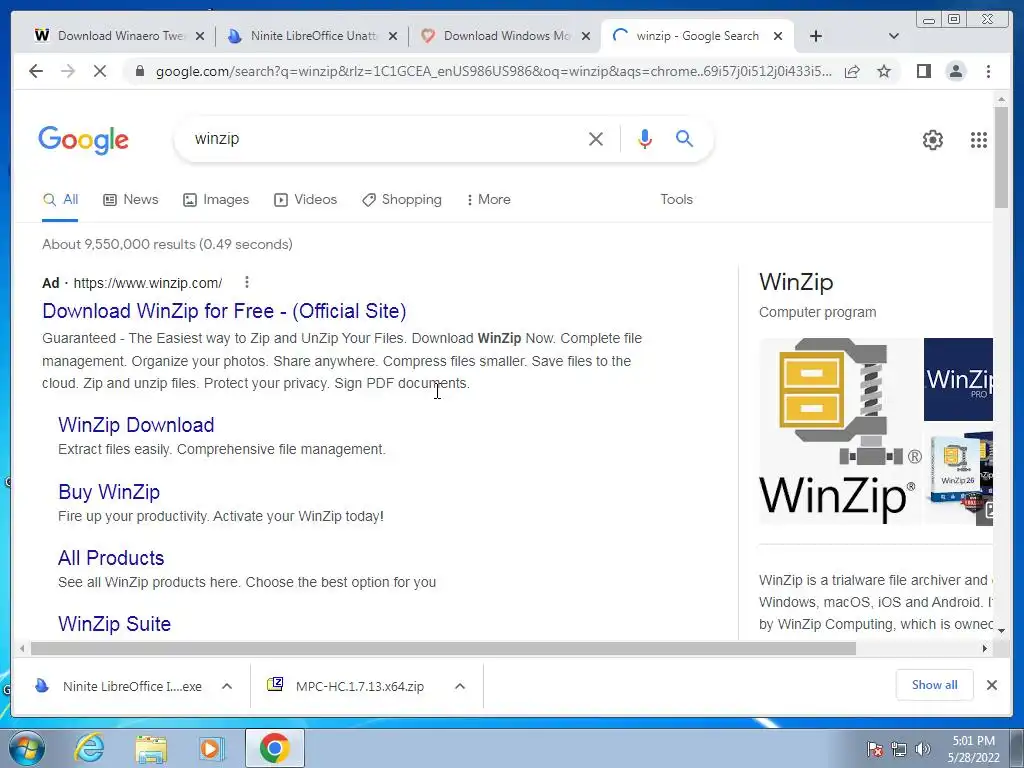The image size is (1024, 768).
Task: Submit search with magnifier icon
Action: (684, 138)
